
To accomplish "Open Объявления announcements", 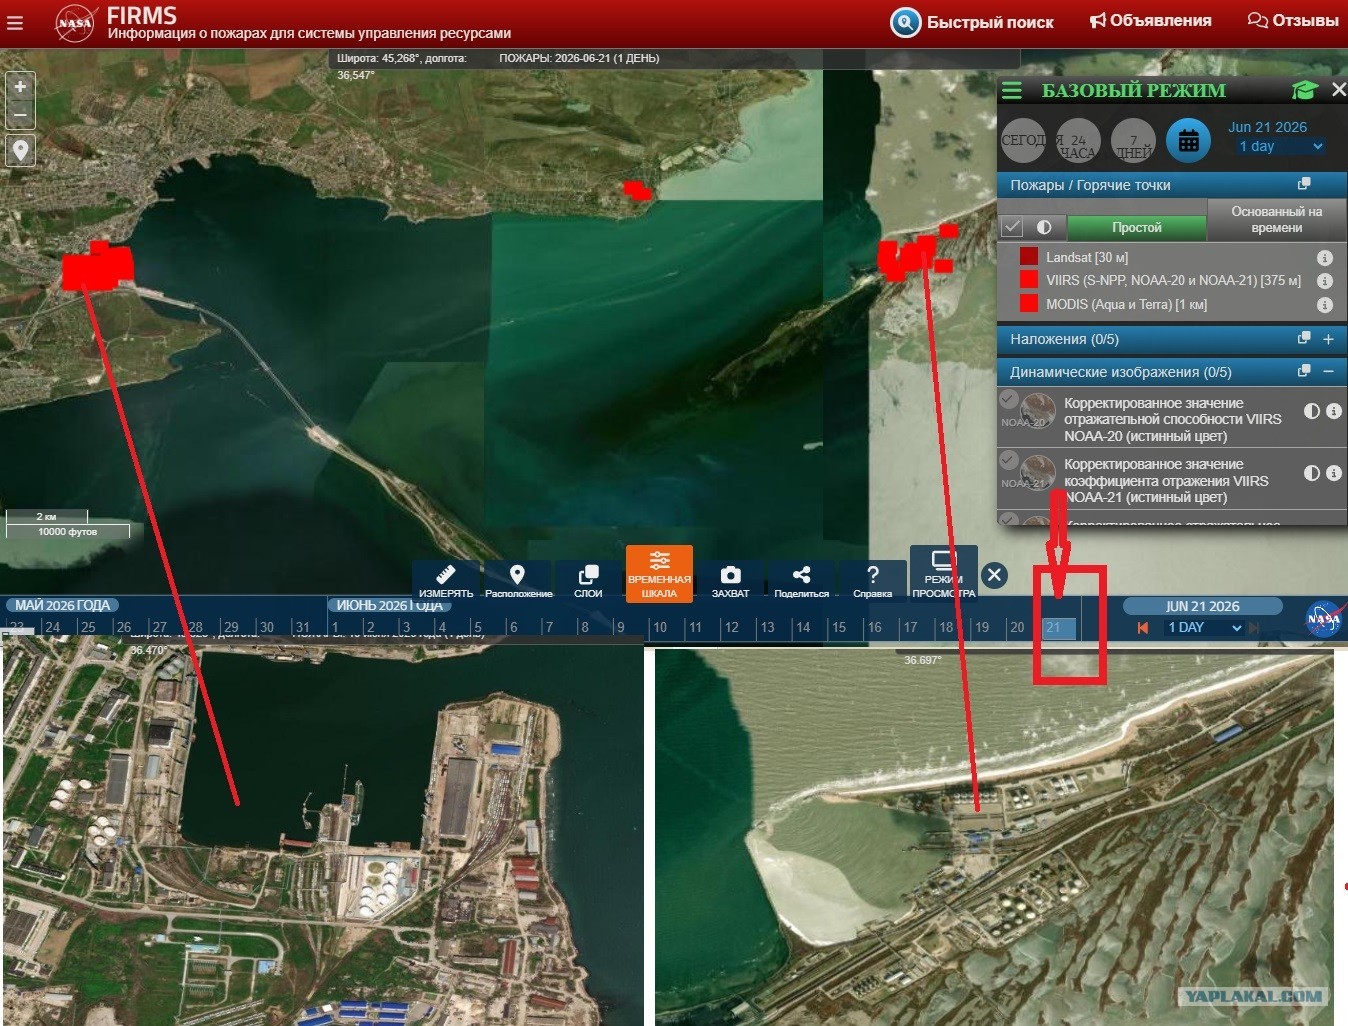I will 1150,21.
